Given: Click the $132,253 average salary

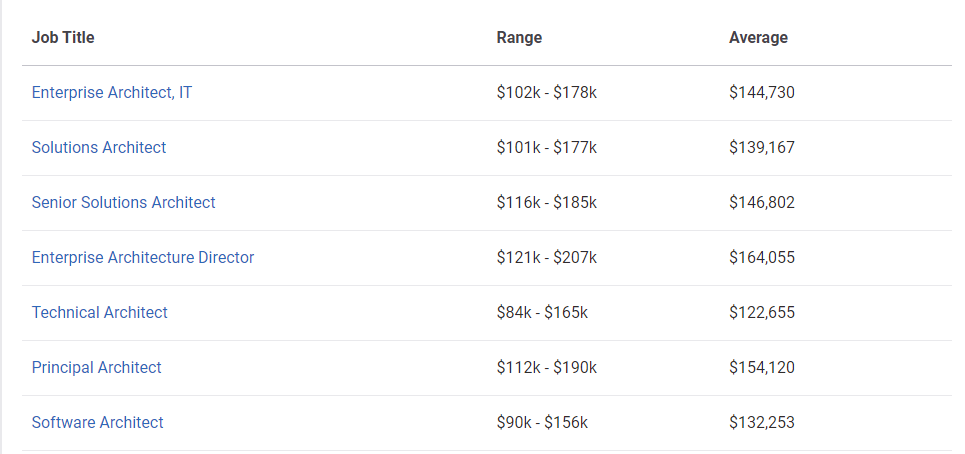Looking at the screenshot, I should click(x=762, y=423).
